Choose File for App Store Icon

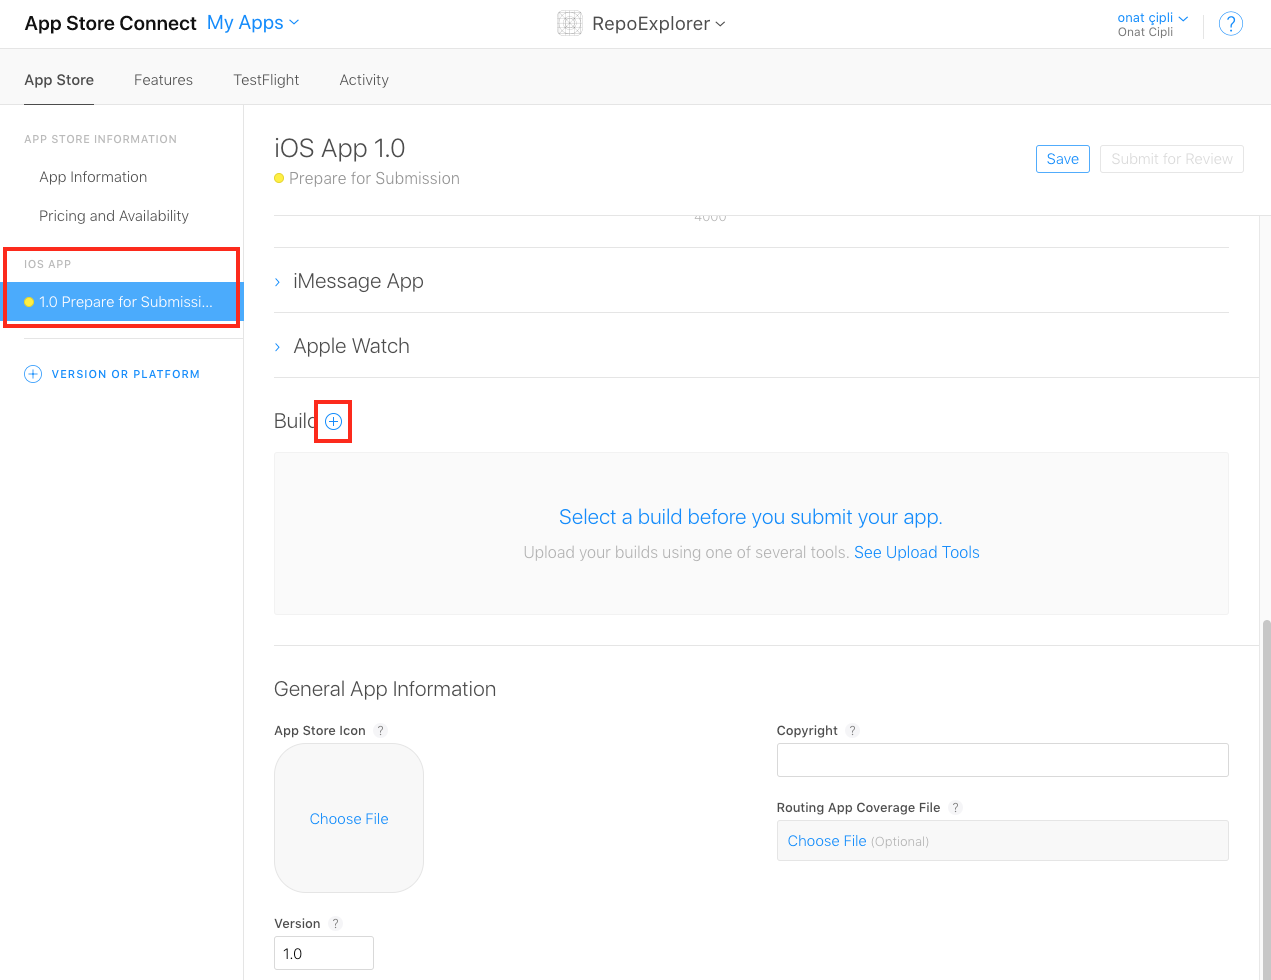tap(349, 819)
